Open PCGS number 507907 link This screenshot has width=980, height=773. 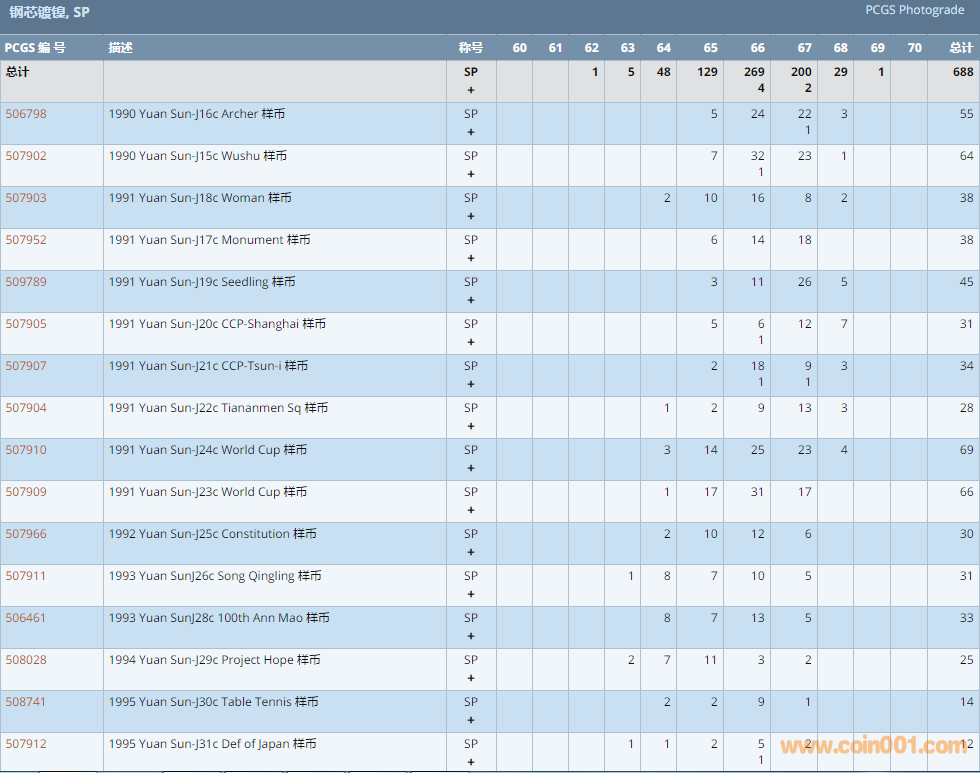click(26, 366)
